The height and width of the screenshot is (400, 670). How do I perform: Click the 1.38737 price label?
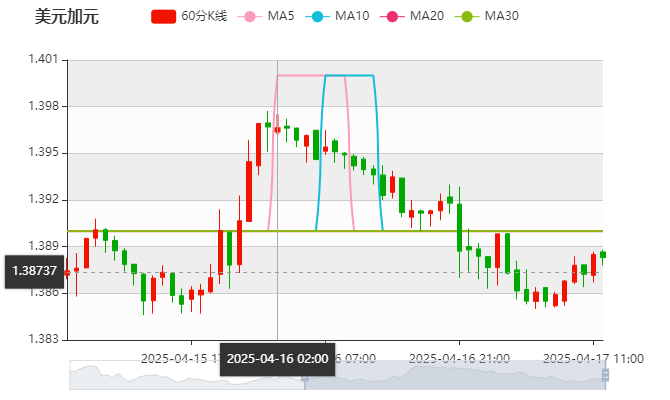pos(34,271)
